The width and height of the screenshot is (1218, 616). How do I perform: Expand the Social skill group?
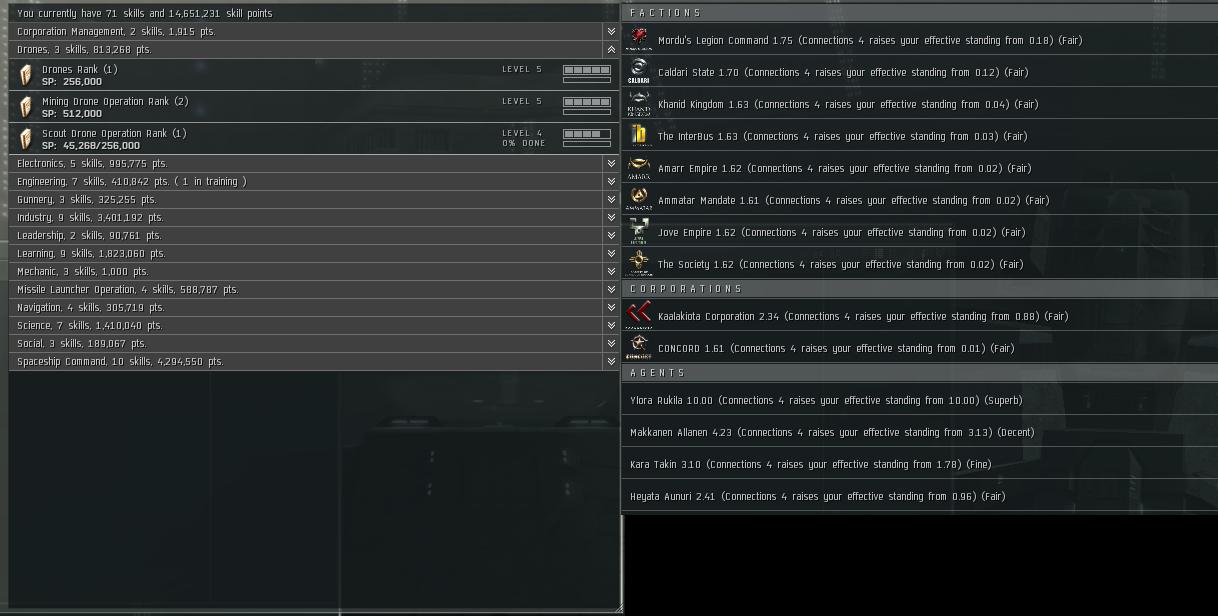point(611,344)
